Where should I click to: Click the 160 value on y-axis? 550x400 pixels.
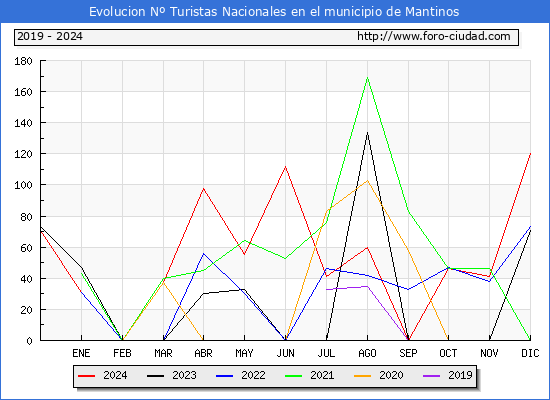23,92
